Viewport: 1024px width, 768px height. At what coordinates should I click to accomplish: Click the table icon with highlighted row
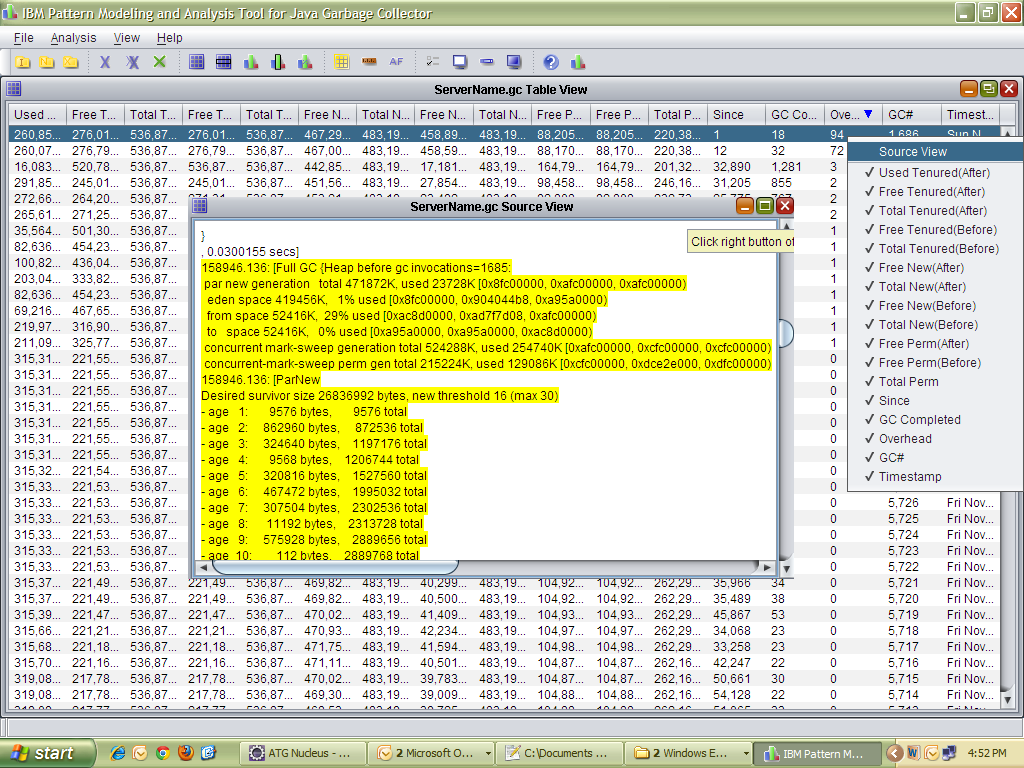click(x=223, y=62)
